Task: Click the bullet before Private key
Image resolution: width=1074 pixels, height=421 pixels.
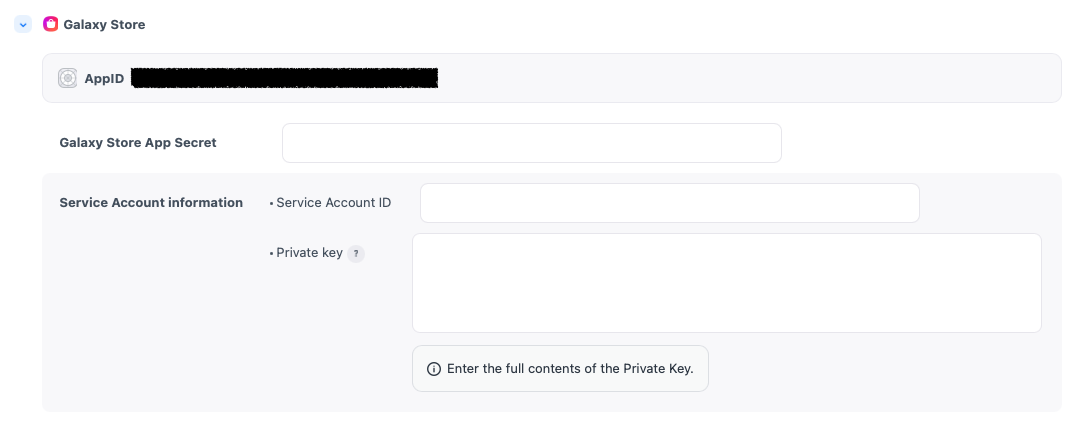Action: pyautogui.click(x=271, y=254)
